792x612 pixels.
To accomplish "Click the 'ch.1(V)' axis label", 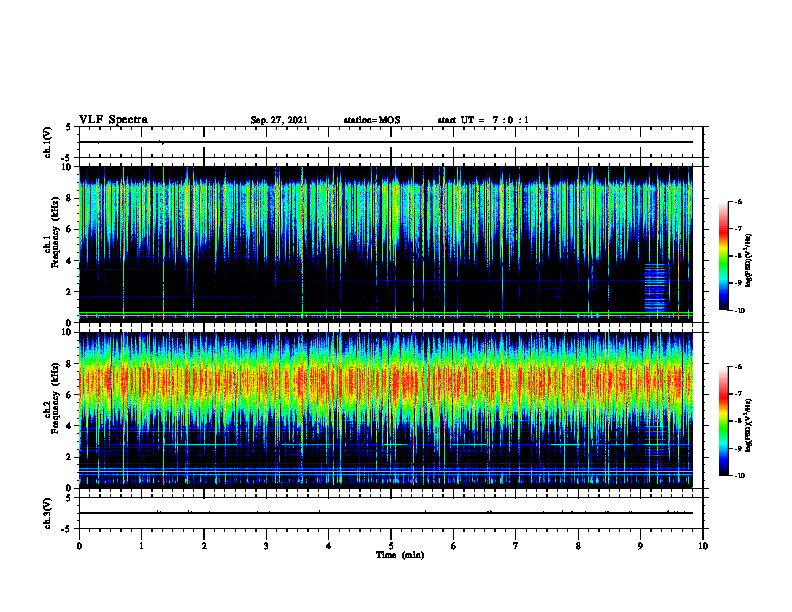I will click(x=47, y=142).
